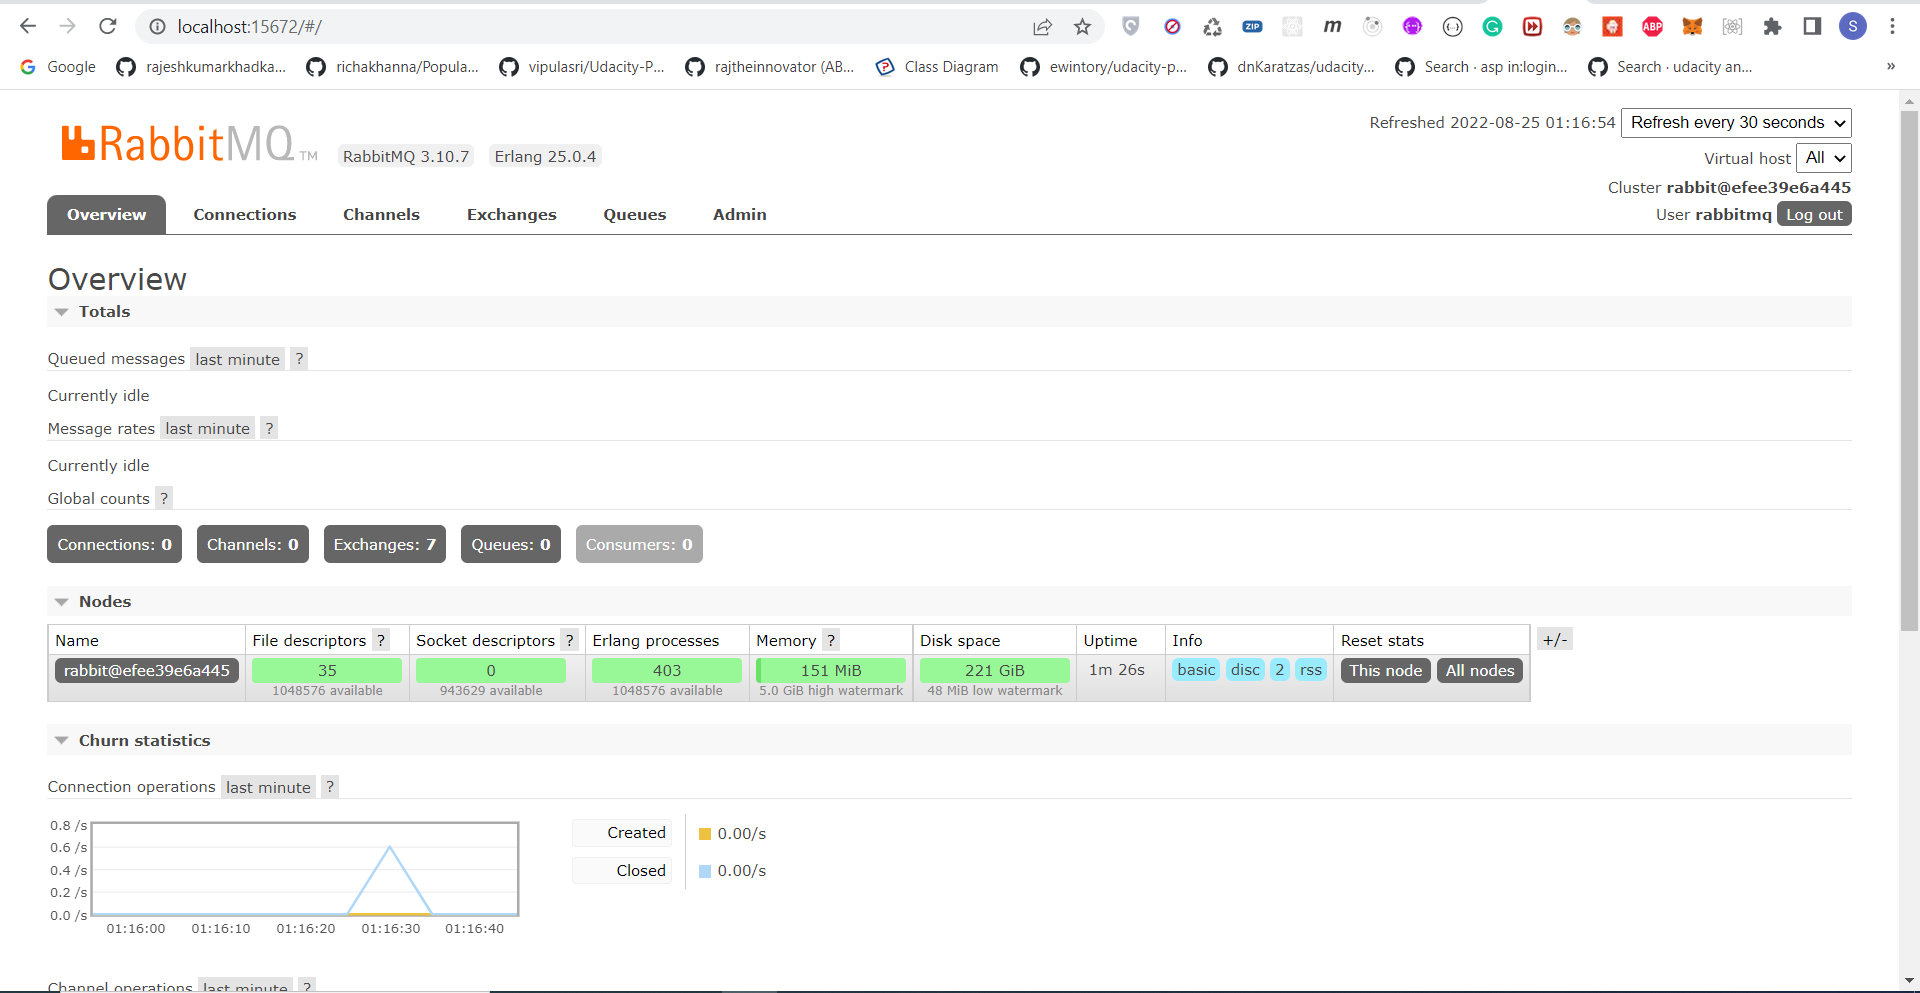Click the Memory 151 MiB usage bar
Image resolution: width=1920 pixels, height=993 pixels.
coord(831,670)
